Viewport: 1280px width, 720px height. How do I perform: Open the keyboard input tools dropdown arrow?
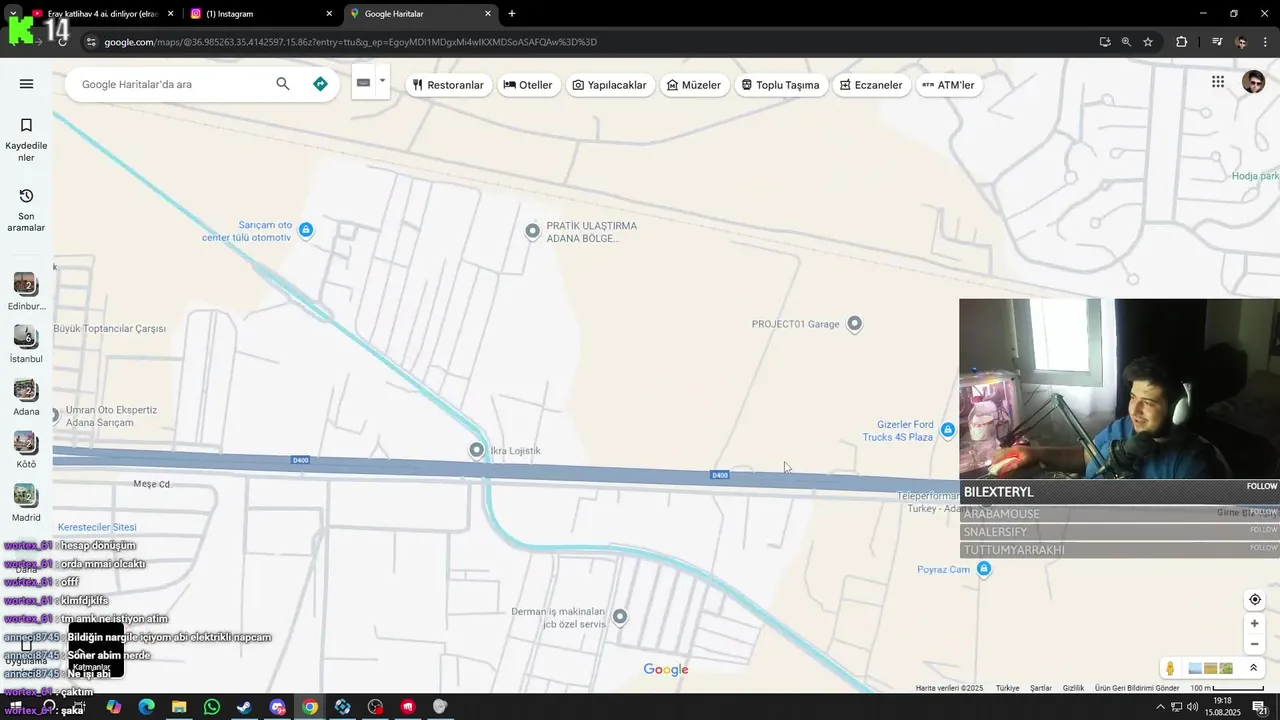pyautogui.click(x=382, y=82)
